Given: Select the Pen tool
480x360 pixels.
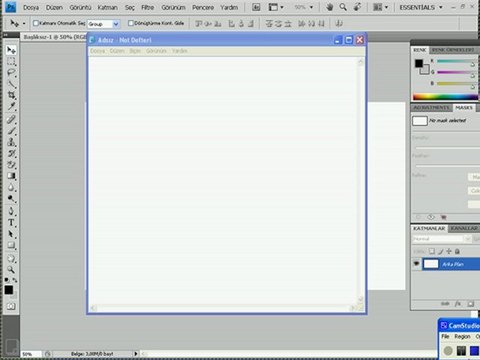Looking at the screenshot, I should (x=11, y=211).
